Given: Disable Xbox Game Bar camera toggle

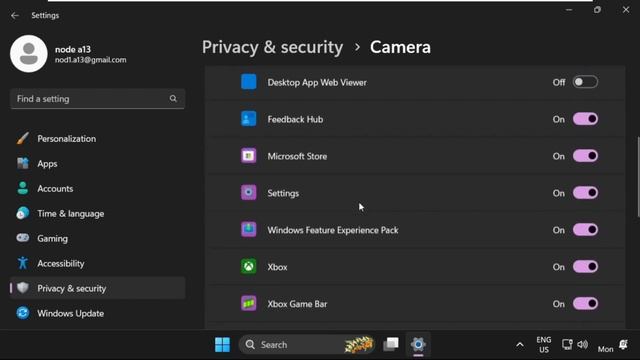Looking at the screenshot, I should (585, 304).
